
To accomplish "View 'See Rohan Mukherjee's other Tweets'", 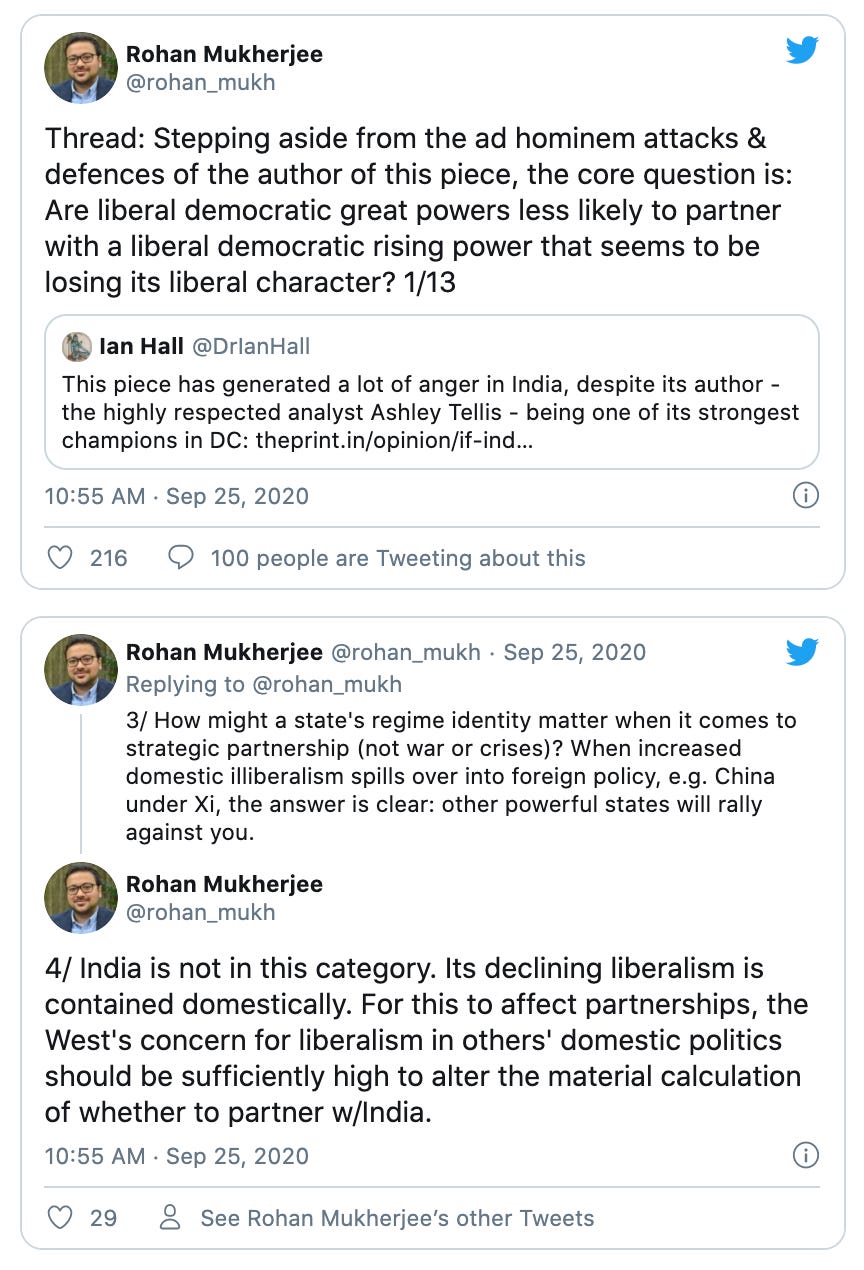I will coord(397,1217).
